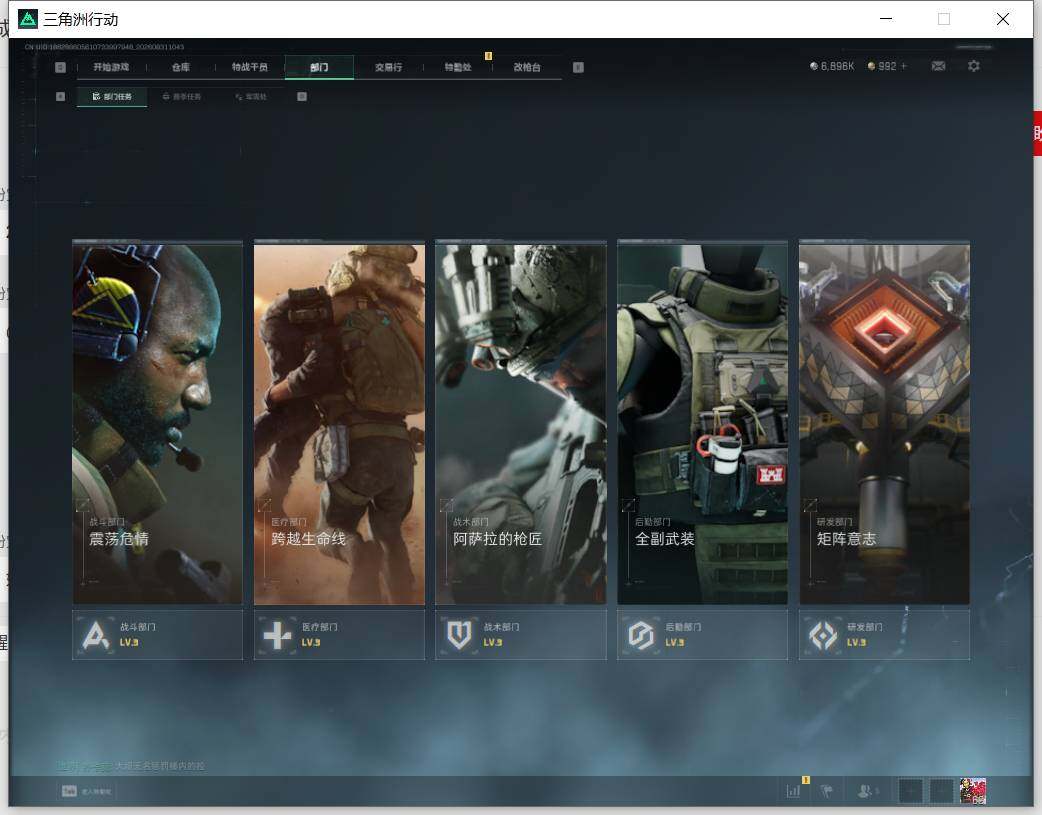
Task: Open the 阿萨拉的枪匠 mission card
Action: (521, 423)
